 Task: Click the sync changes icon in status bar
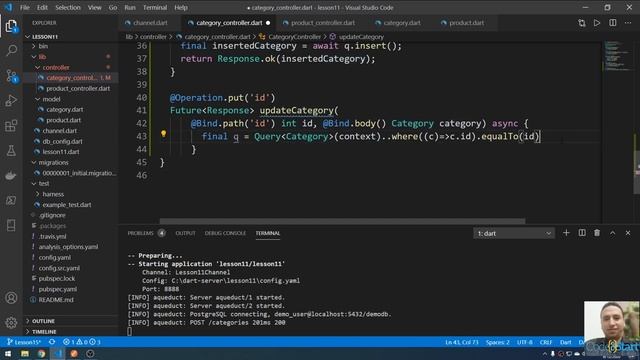tap(52, 342)
